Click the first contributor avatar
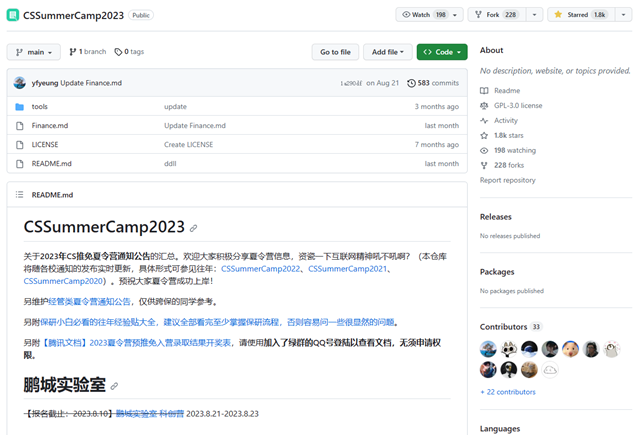640x435 pixels. (488, 349)
